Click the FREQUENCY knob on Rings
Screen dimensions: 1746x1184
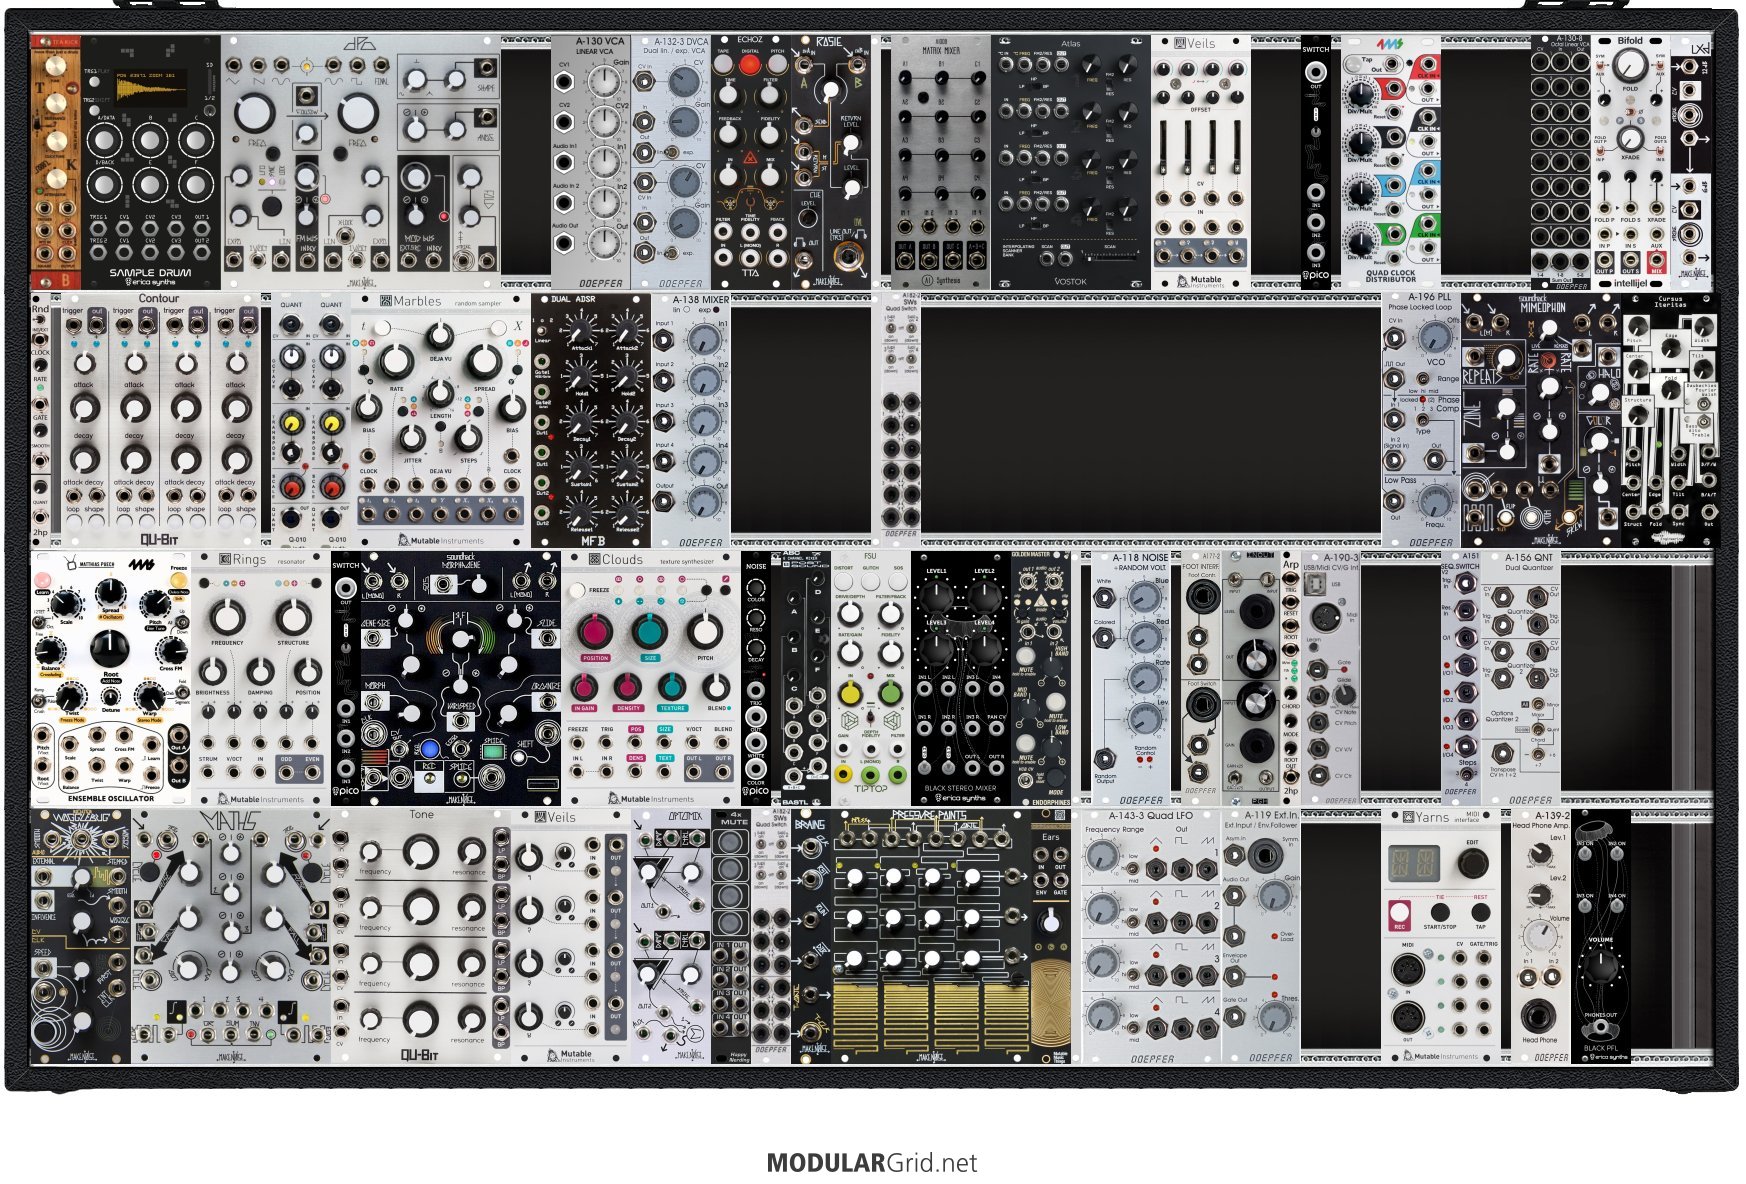[227, 616]
